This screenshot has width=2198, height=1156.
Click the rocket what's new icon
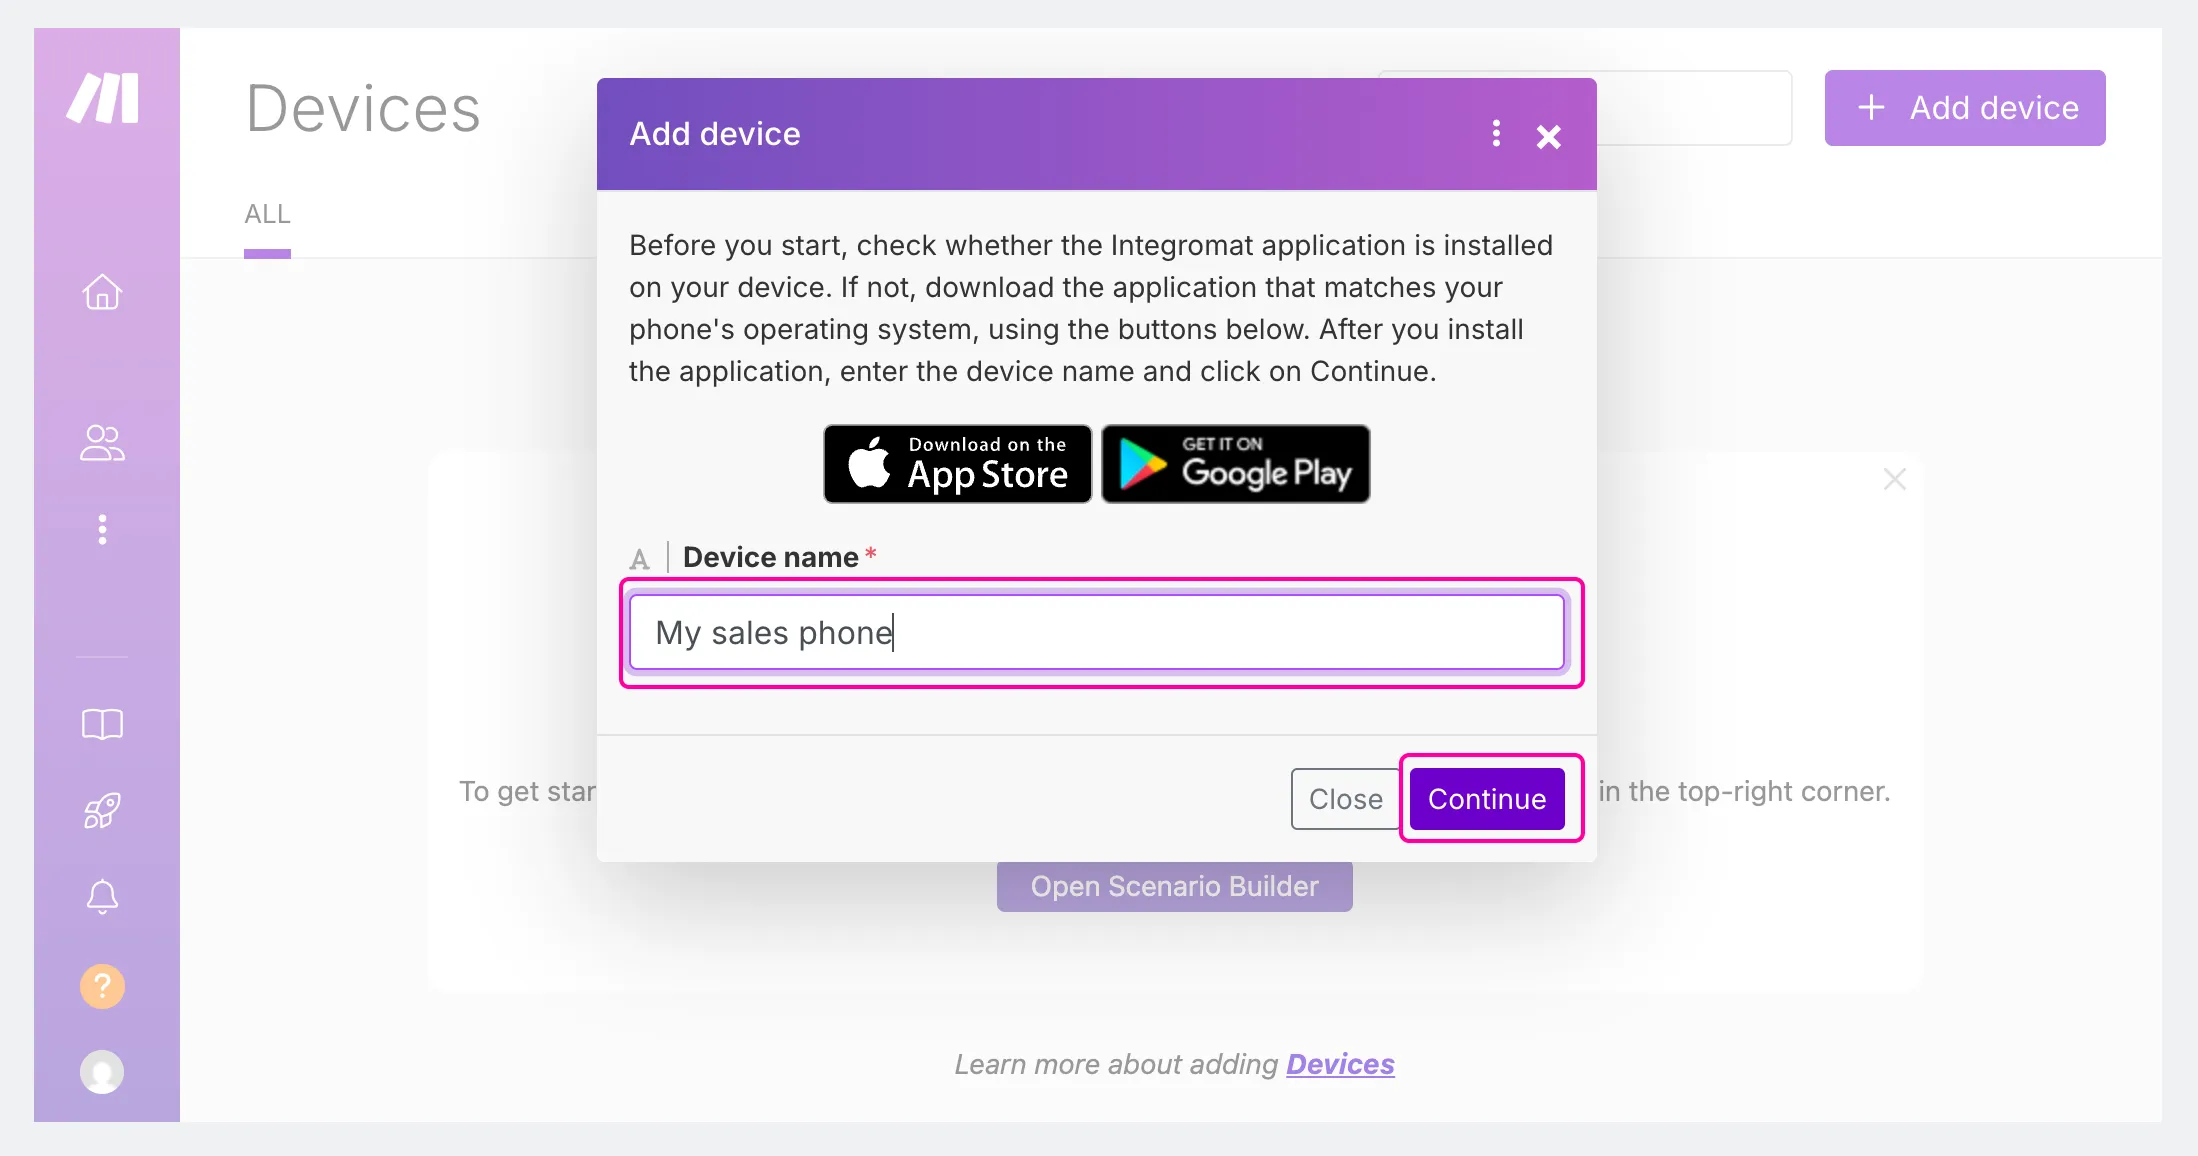102,810
